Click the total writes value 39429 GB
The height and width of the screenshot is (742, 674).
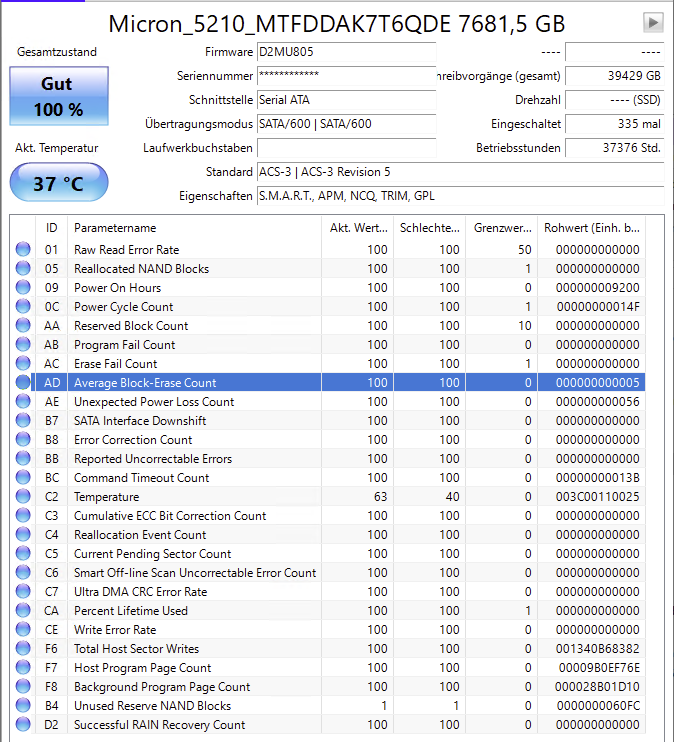point(615,76)
